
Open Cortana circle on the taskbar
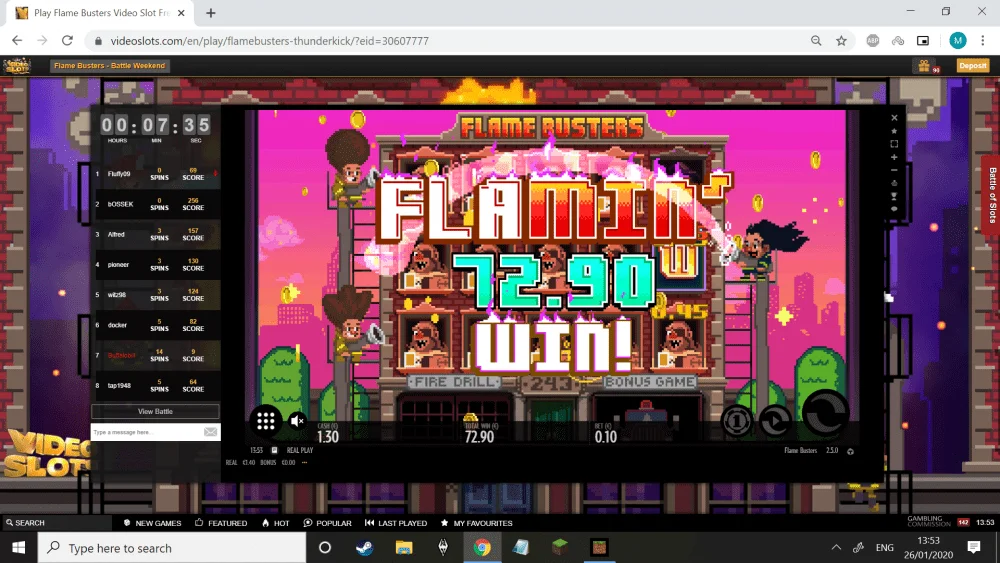coord(325,548)
